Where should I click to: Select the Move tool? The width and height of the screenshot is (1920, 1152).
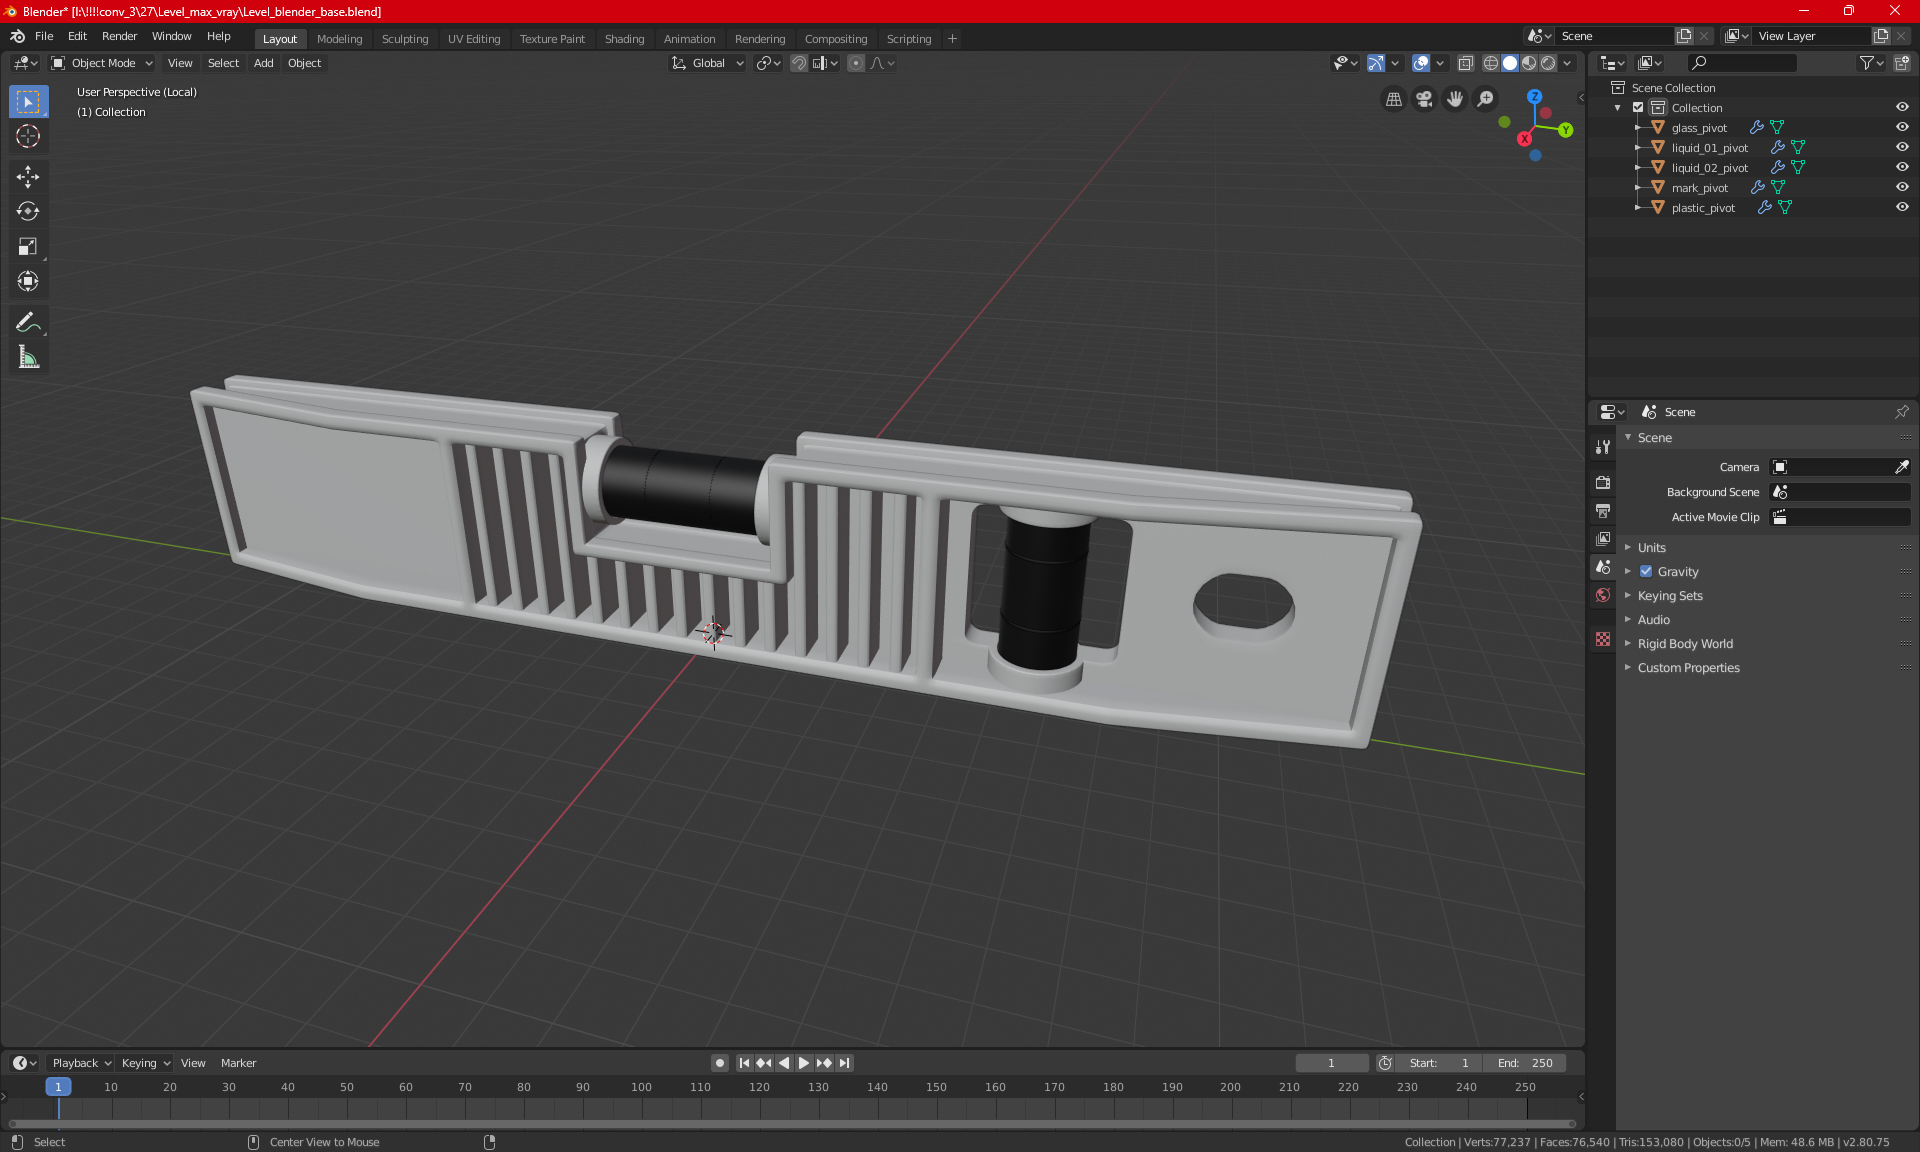click(x=28, y=177)
